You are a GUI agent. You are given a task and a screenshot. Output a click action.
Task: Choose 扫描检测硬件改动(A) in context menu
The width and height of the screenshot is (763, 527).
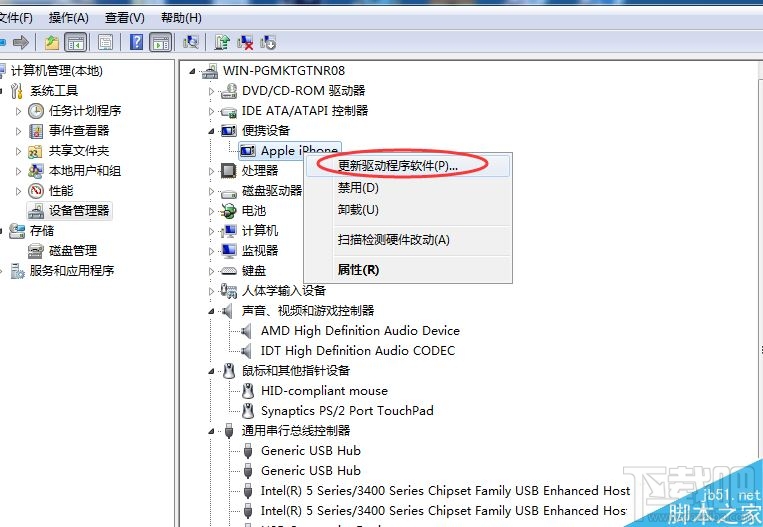click(x=408, y=239)
